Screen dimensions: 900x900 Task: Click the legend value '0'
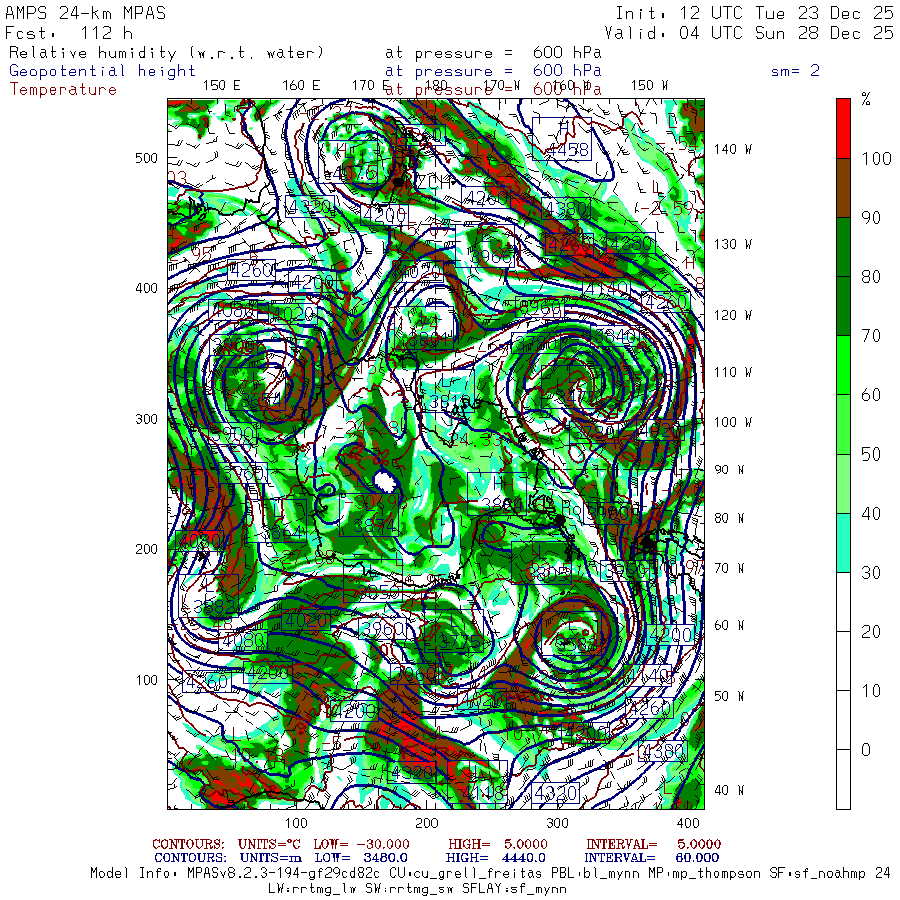pyautogui.click(x=866, y=750)
